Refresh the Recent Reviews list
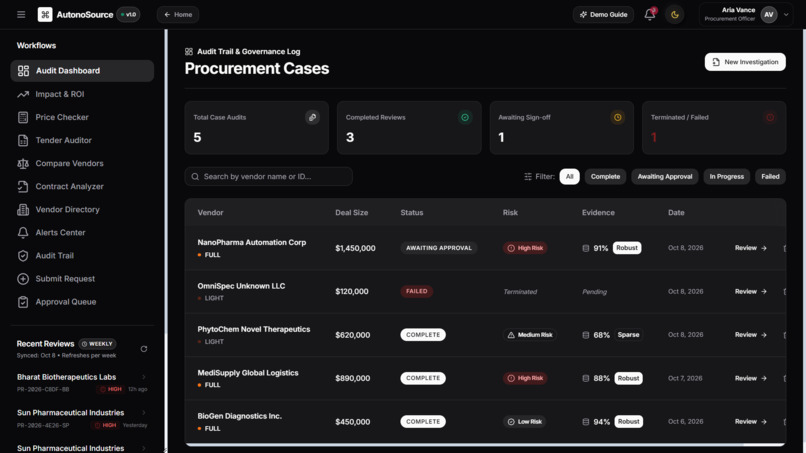 (x=144, y=349)
